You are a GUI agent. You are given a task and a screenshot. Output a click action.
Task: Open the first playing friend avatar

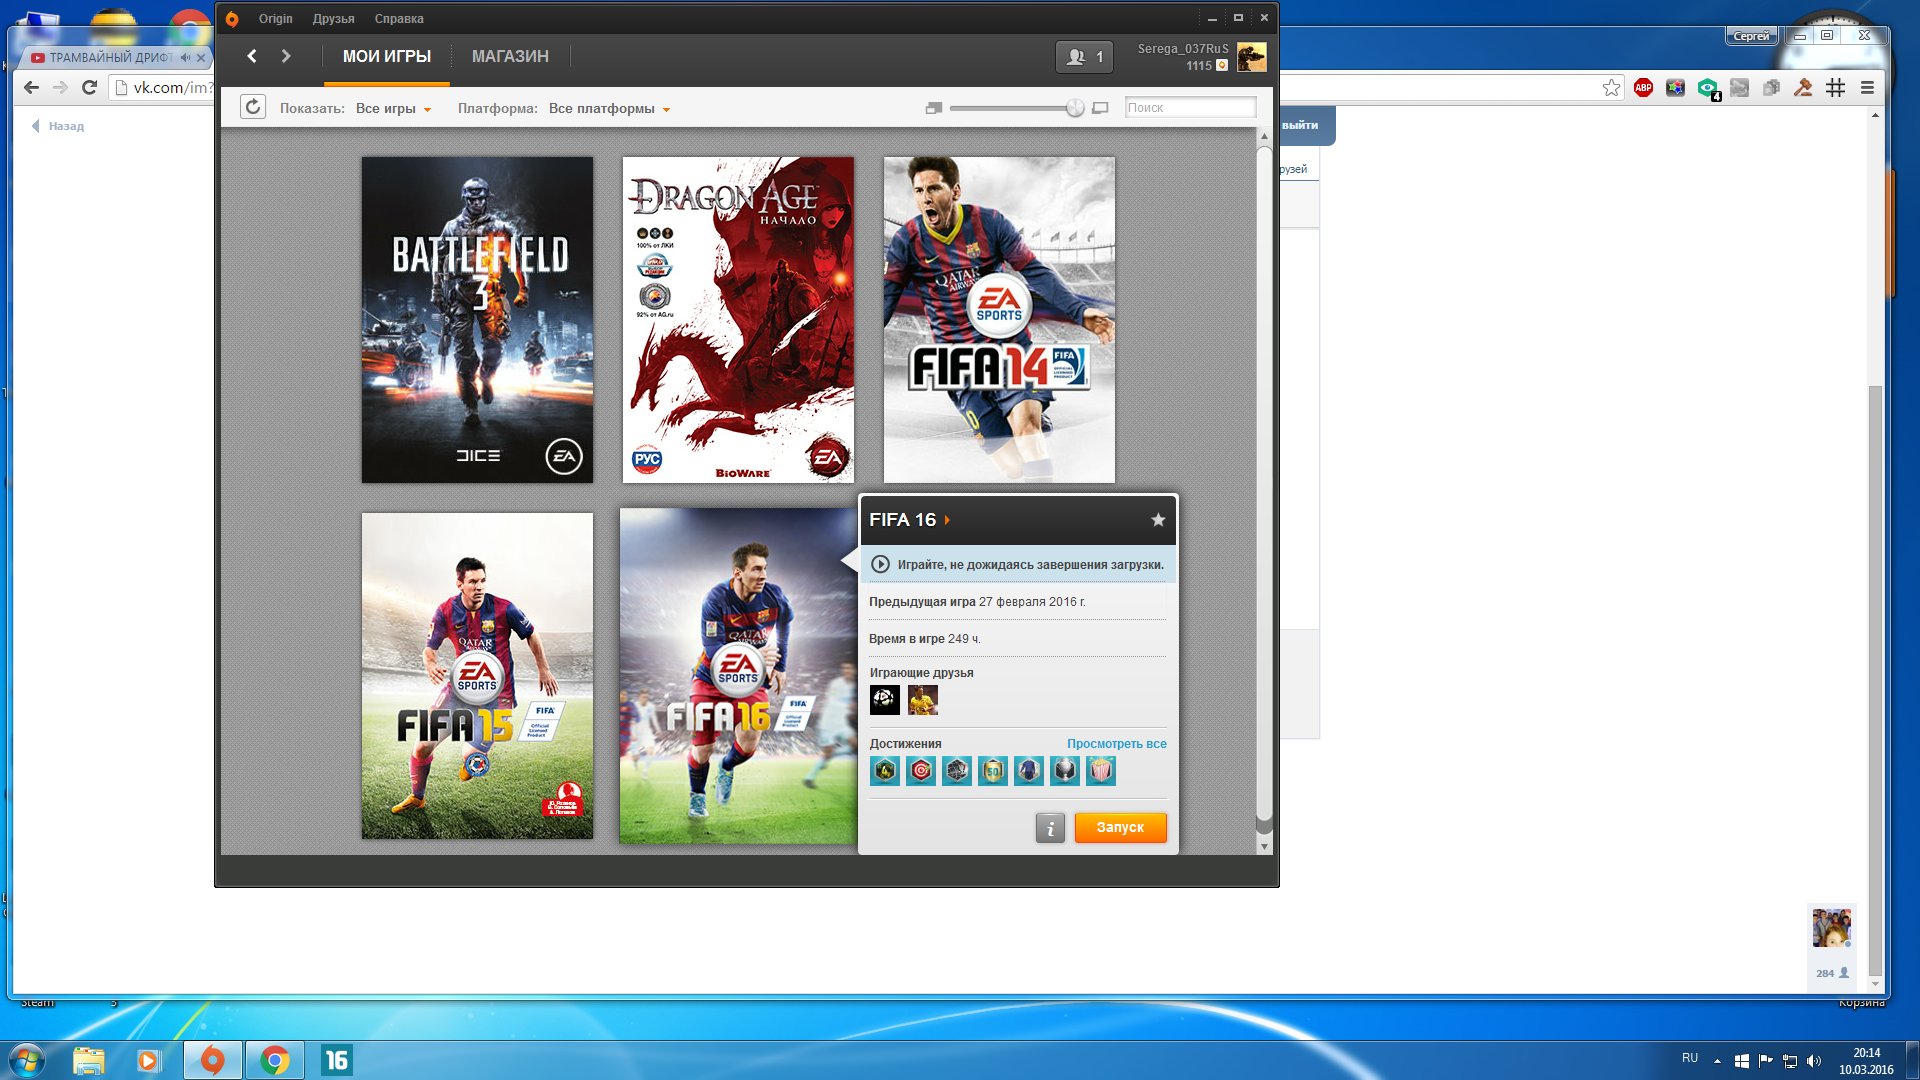coord(885,700)
